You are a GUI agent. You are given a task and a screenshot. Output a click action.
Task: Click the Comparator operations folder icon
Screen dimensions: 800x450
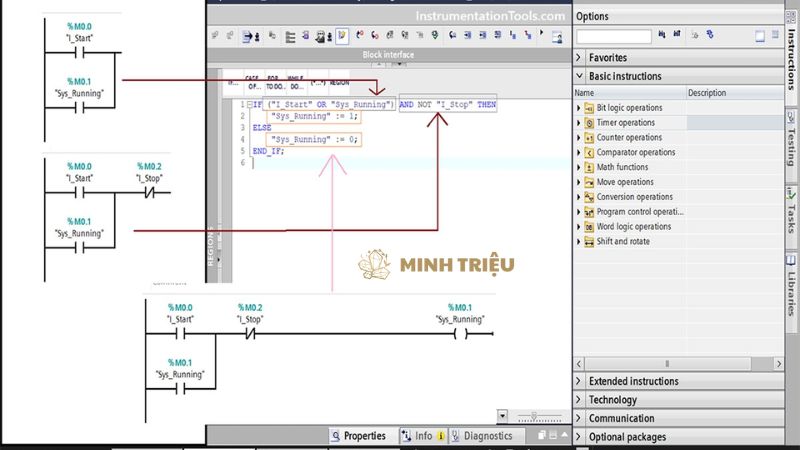coord(589,153)
